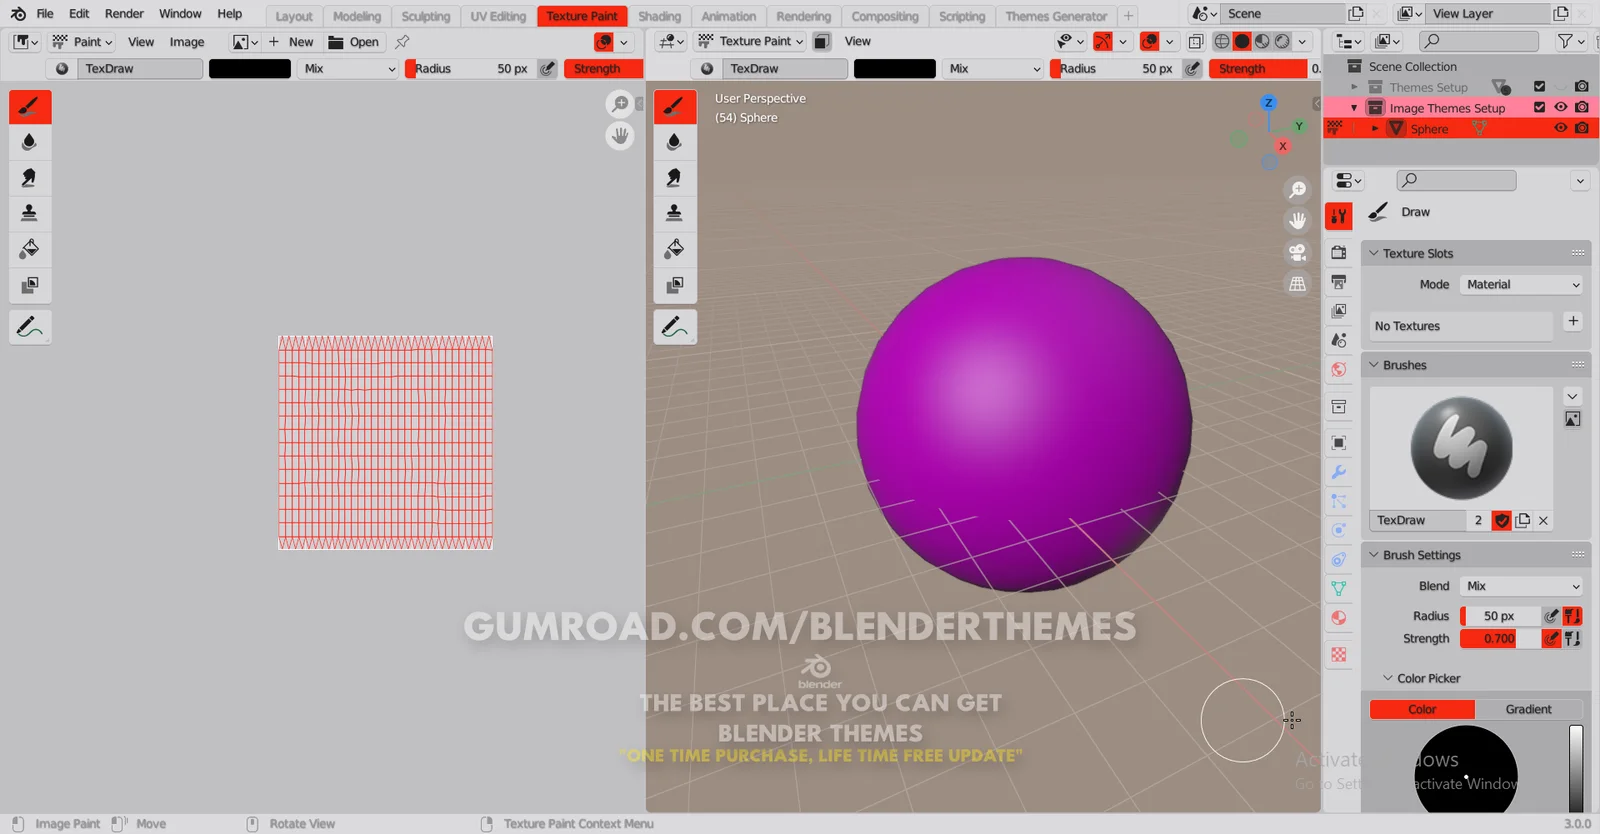Open the outliner filter dropdown
This screenshot has width=1600, height=834.
point(1571,41)
